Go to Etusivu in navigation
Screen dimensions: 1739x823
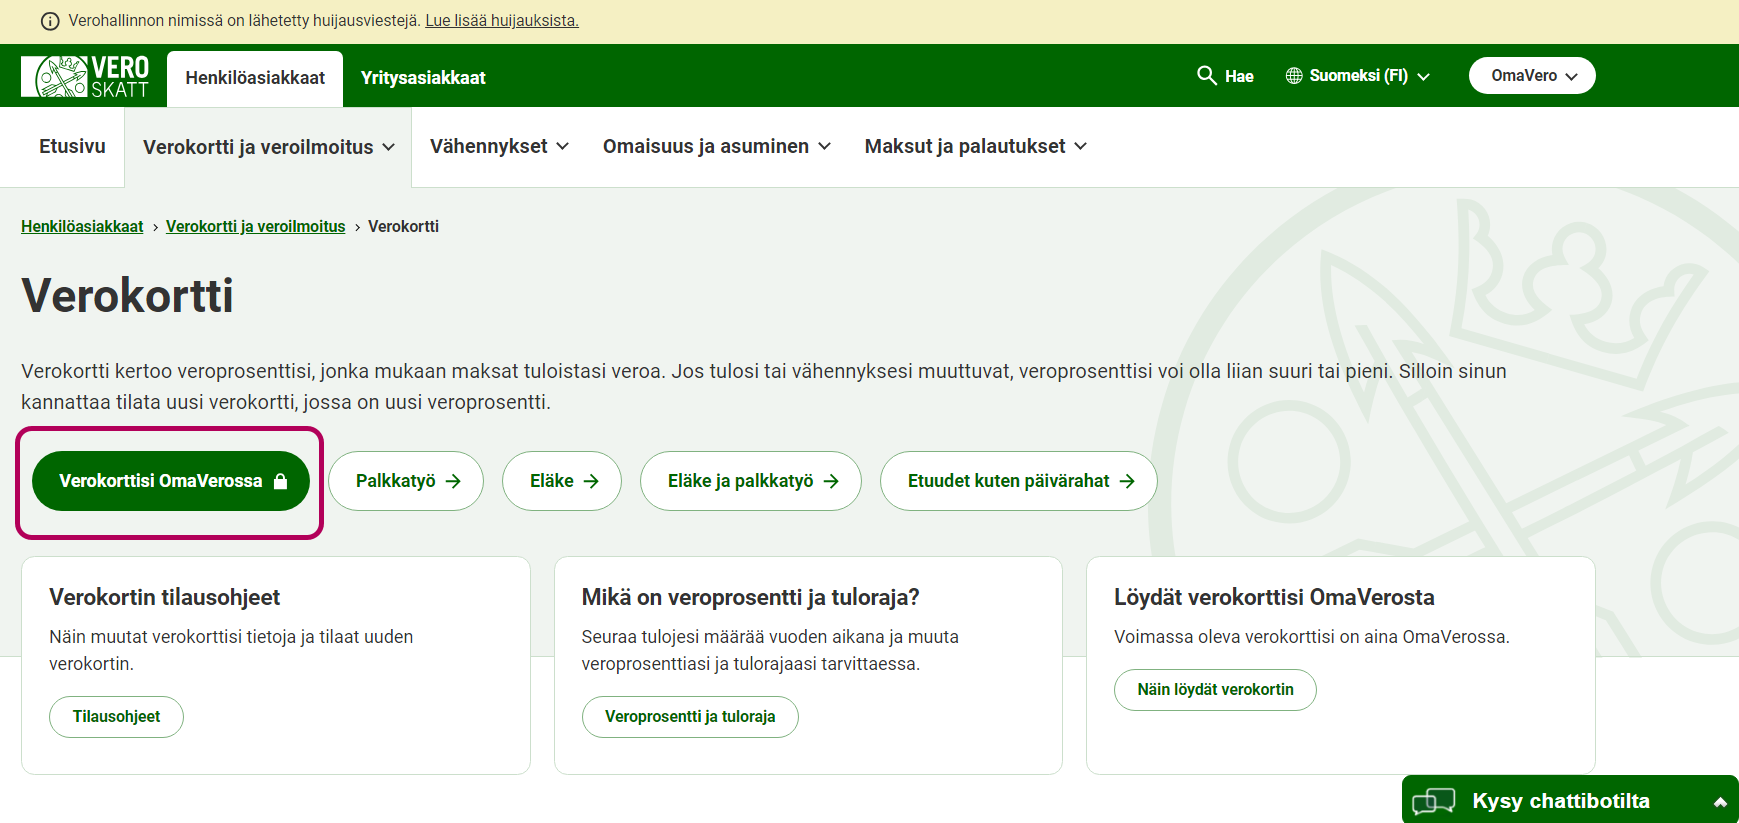(x=72, y=146)
